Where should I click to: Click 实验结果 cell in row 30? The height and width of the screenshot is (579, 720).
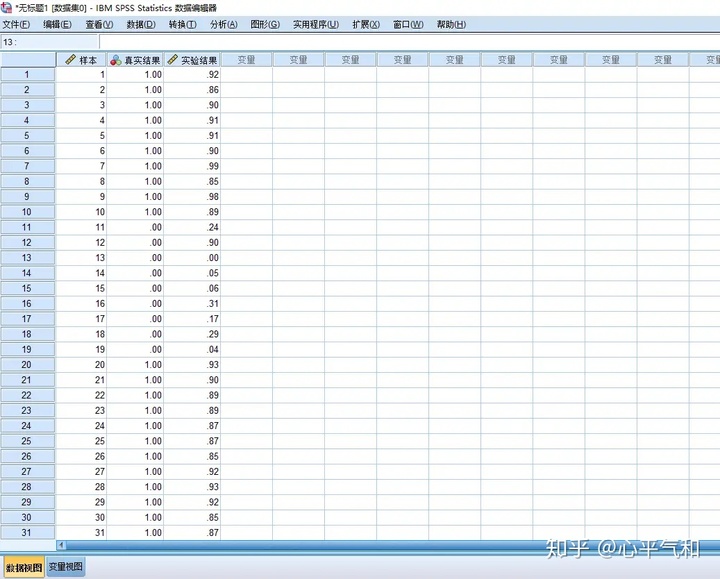[x=192, y=517]
